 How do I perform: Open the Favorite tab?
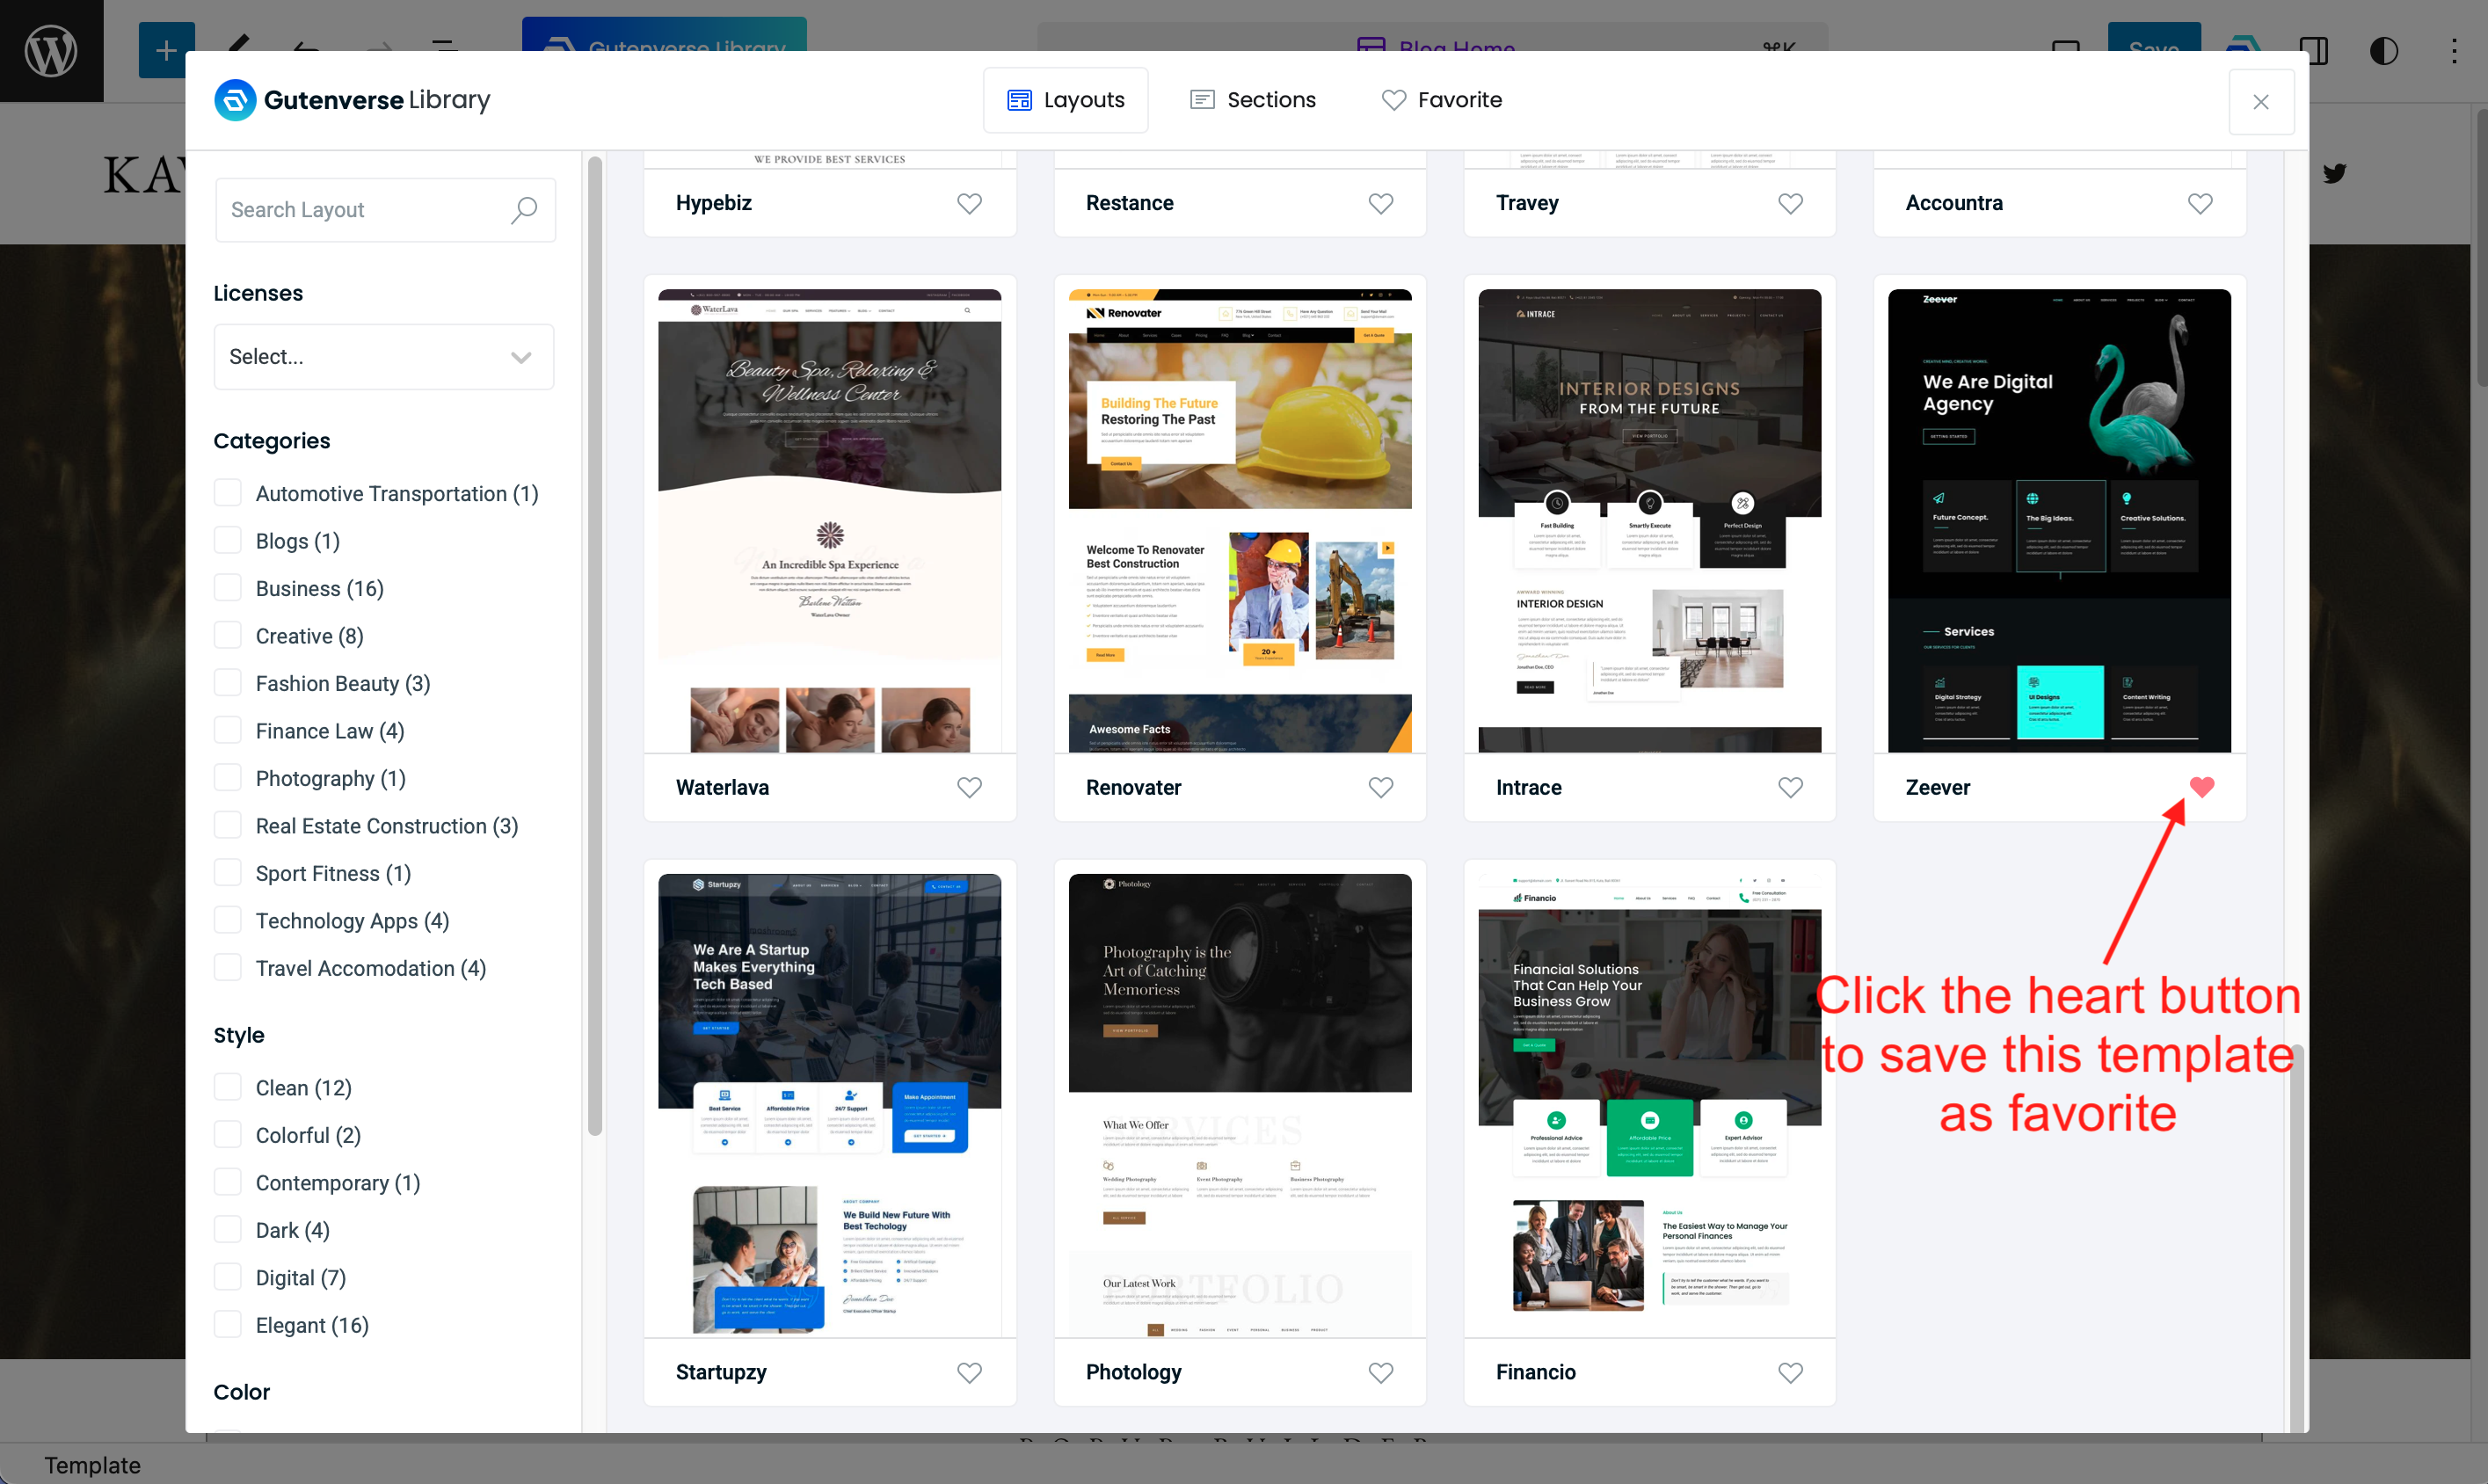(x=1441, y=100)
